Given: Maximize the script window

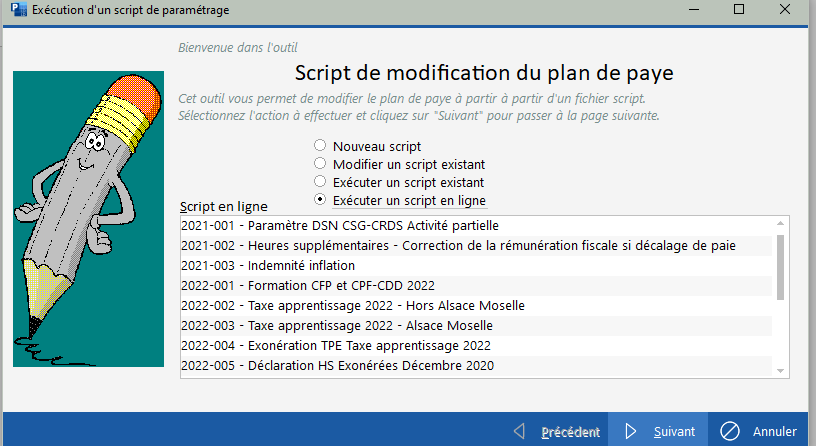Looking at the screenshot, I should coord(738,9).
